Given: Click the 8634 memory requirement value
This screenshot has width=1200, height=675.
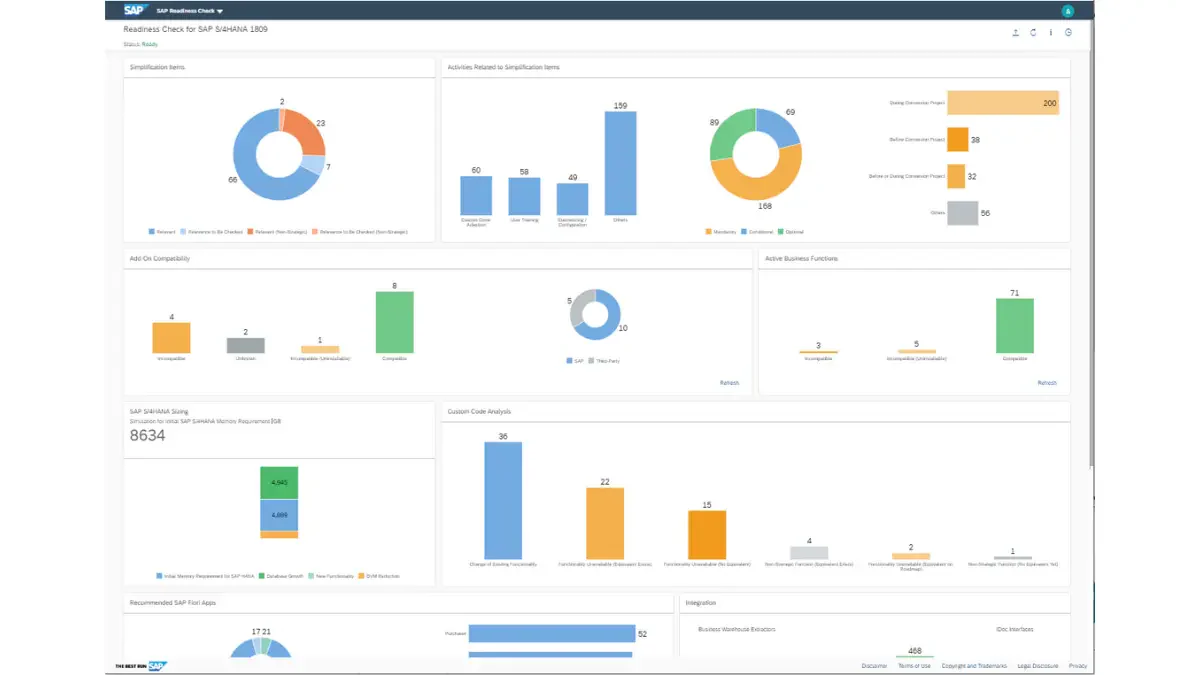Looking at the screenshot, I should click(x=147, y=436).
